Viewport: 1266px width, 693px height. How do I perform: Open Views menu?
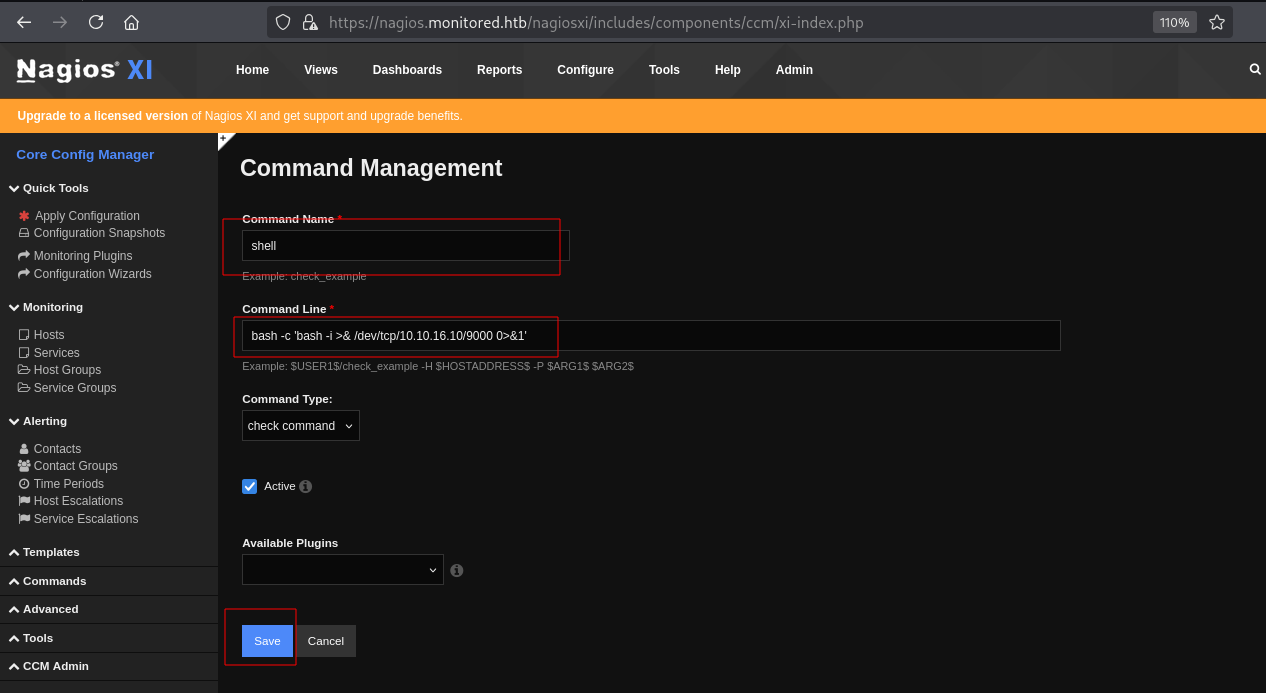pos(321,70)
